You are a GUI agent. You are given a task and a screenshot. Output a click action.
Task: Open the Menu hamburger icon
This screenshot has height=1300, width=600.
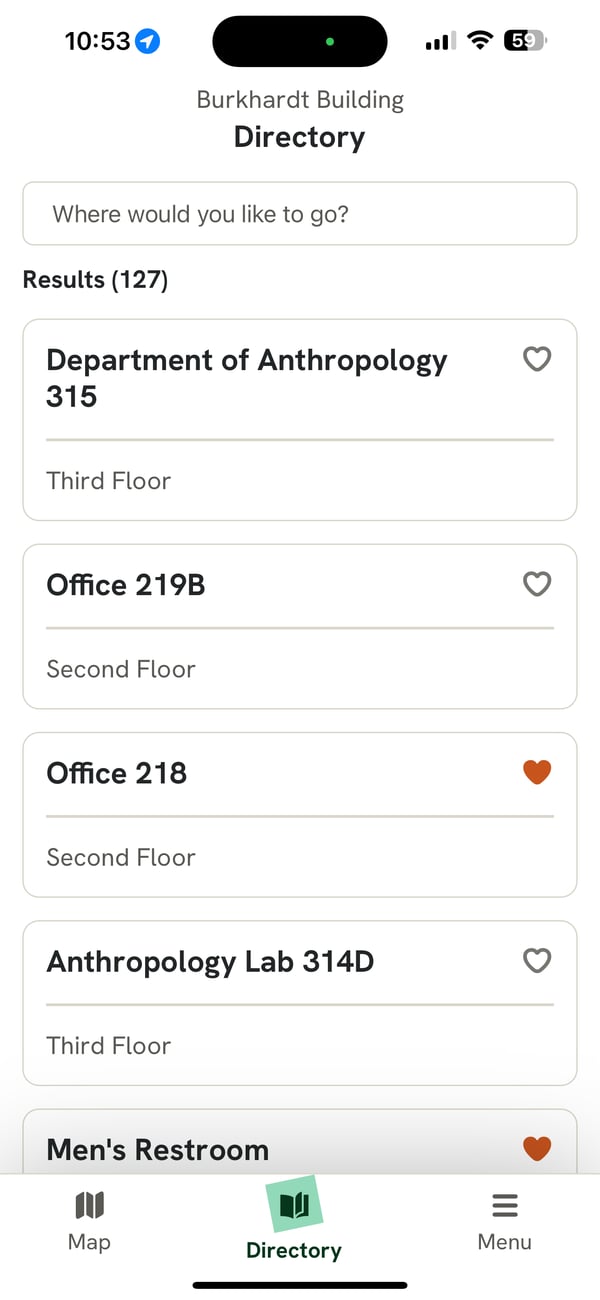(504, 1204)
